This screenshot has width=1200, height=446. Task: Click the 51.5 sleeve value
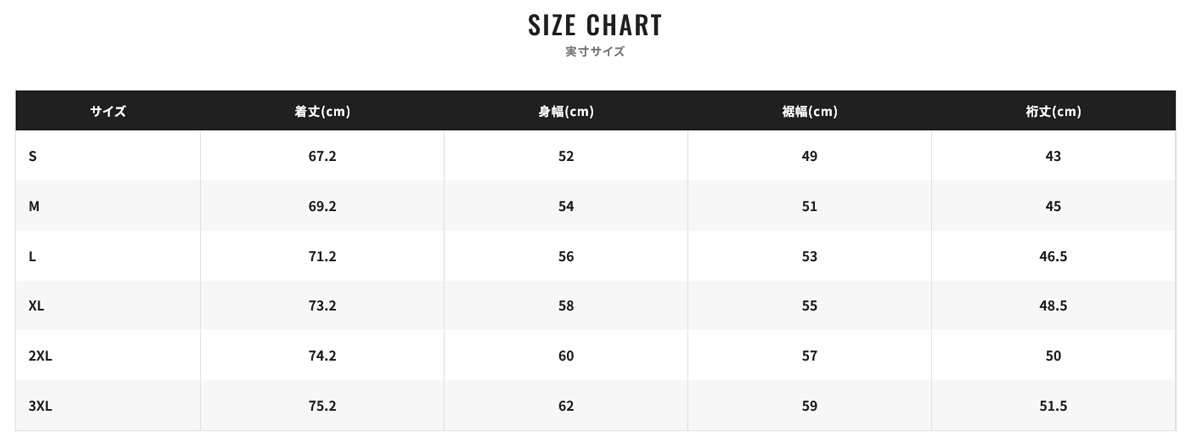[1053, 406]
